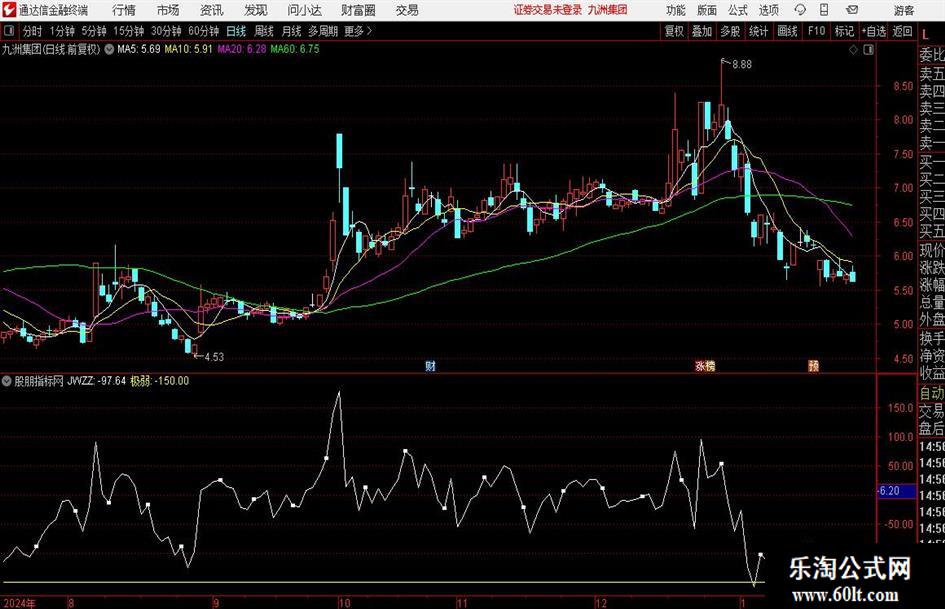Click the F10 company info button
This screenshot has height=609, width=945.
(x=816, y=31)
